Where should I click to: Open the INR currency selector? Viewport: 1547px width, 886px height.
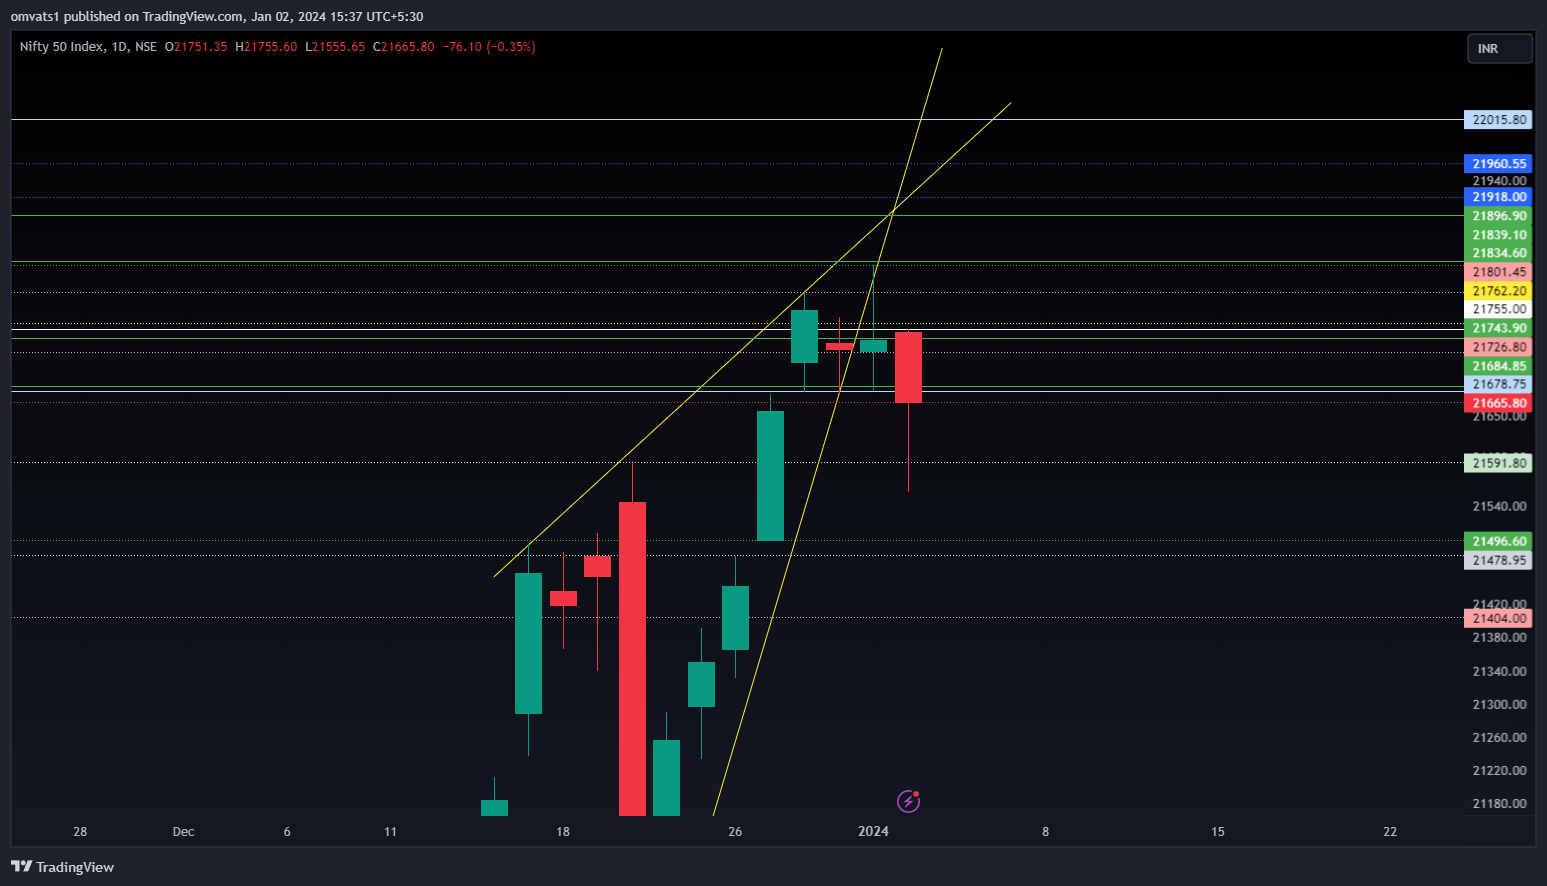coord(1499,48)
